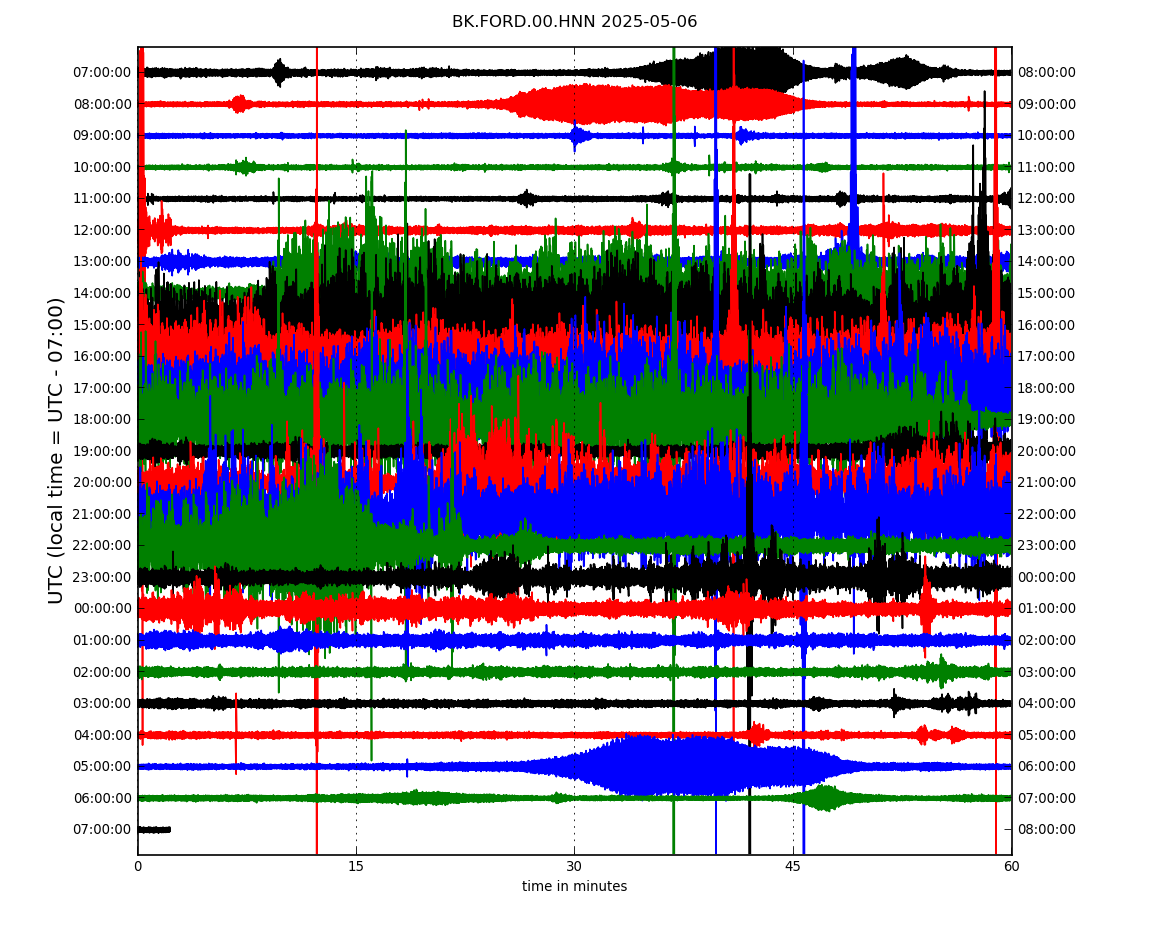Screen dimensions: 1150x950
Task: Click the left 07:00:00 label at the bottom
Action: pyautogui.click(x=102, y=830)
